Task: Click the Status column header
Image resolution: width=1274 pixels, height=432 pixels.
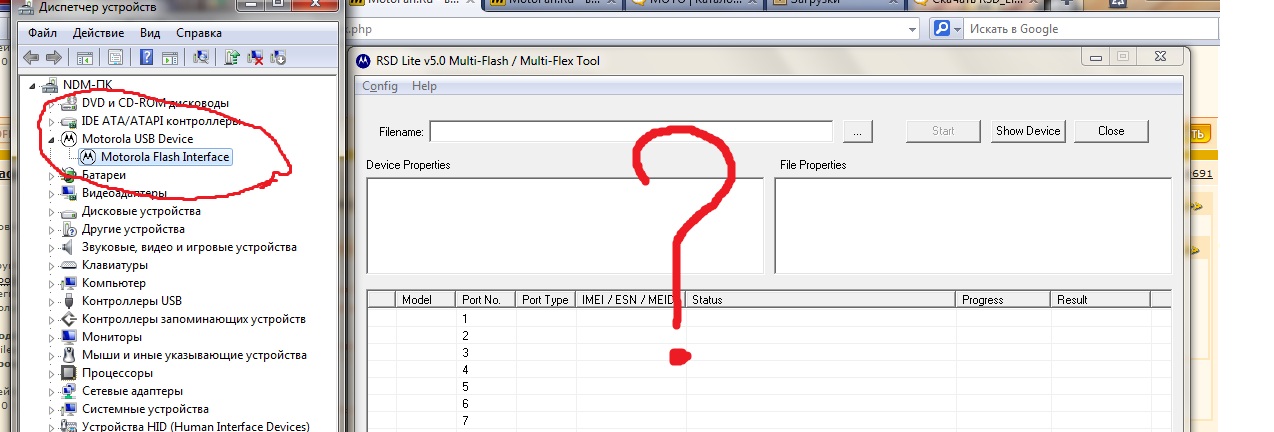Action: [821, 299]
